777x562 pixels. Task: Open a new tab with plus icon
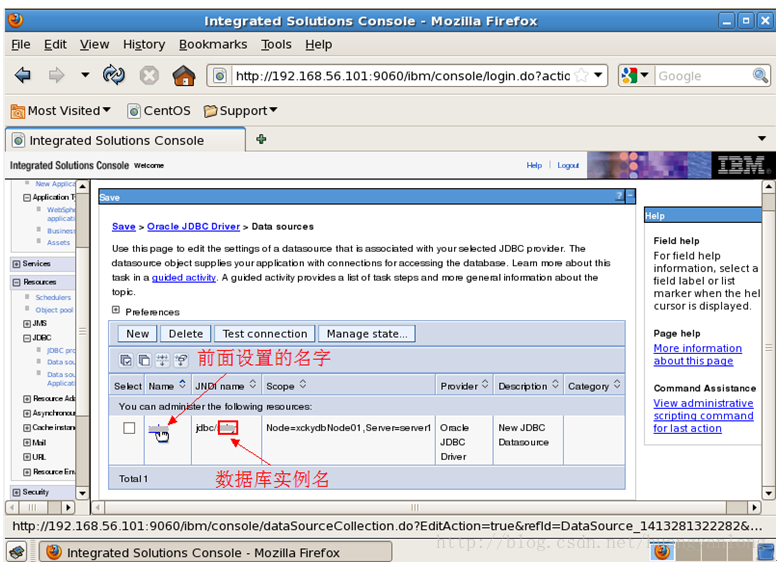261,139
